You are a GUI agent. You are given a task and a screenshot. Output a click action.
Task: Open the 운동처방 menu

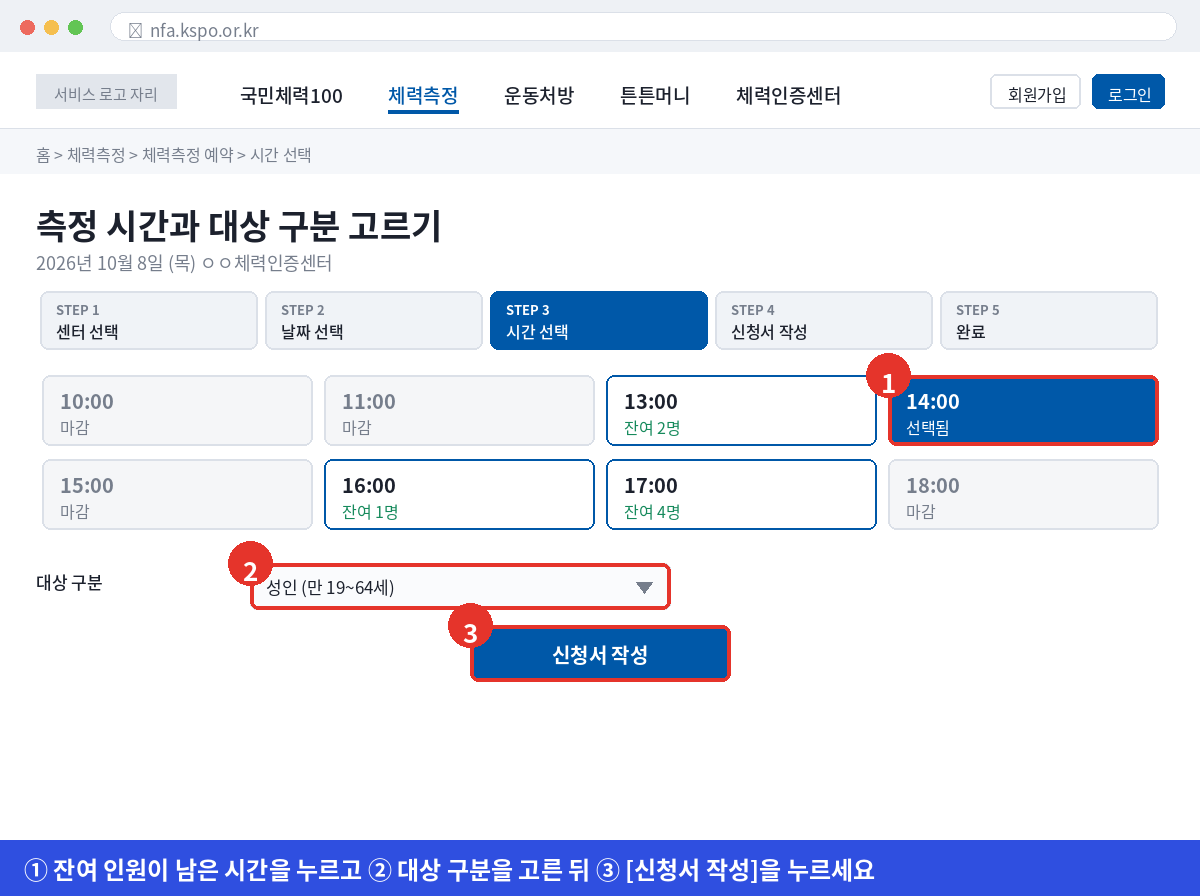tap(539, 96)
